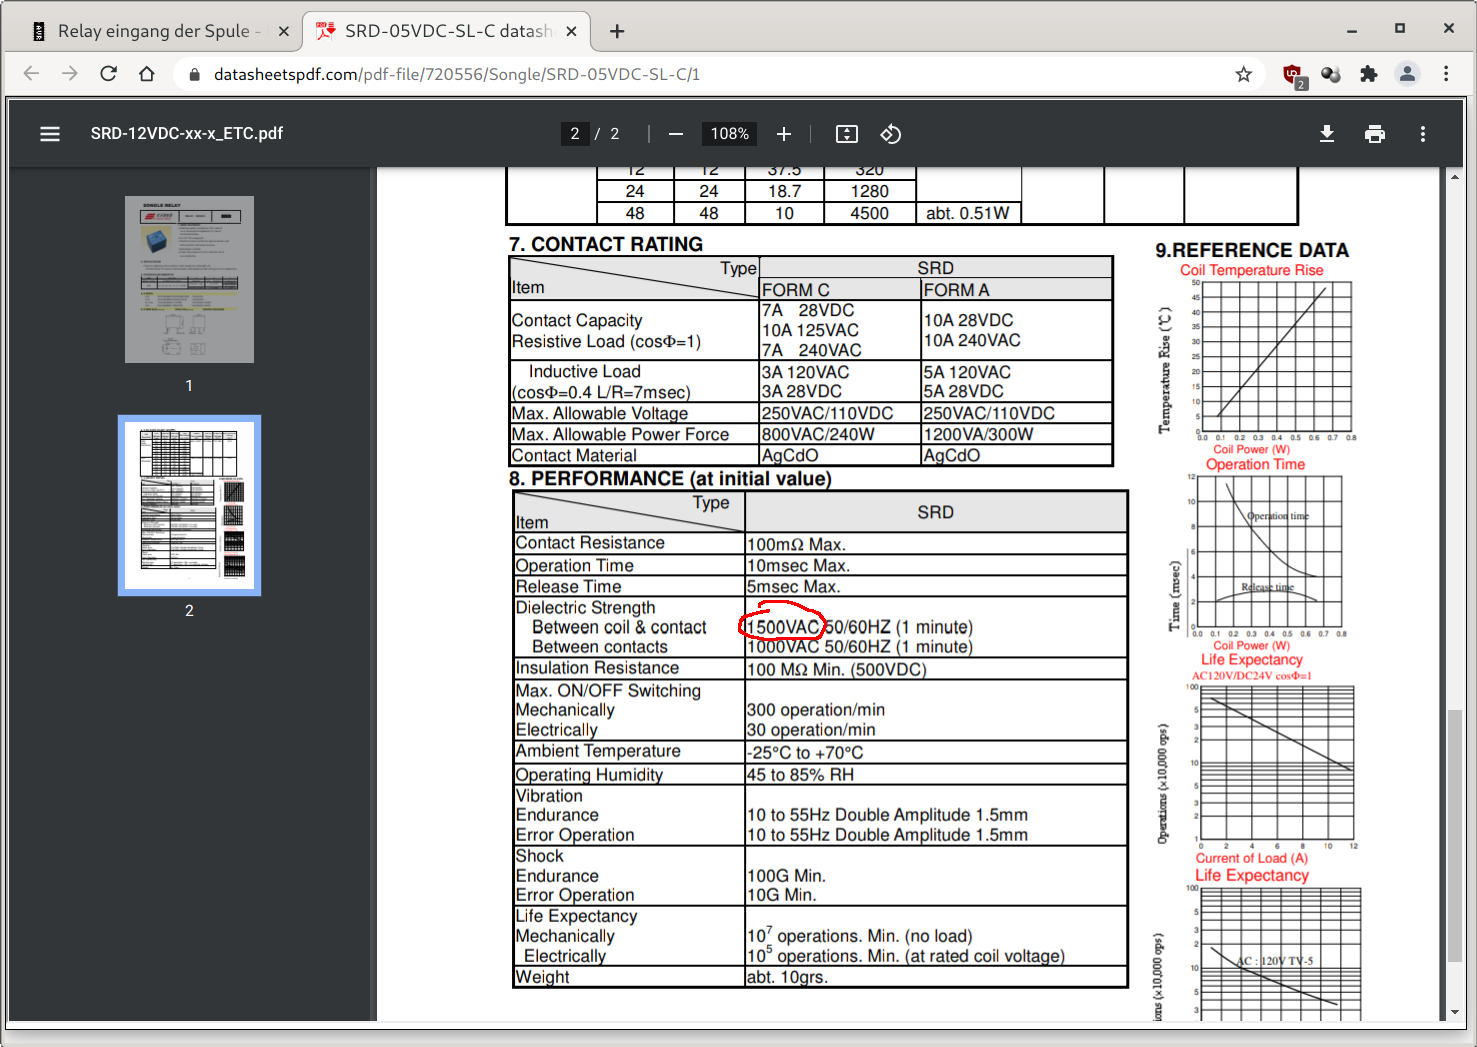Viewport: 1477px width, 1047px height.
Task: Click the fit to page icon
Action: (847, 134)
